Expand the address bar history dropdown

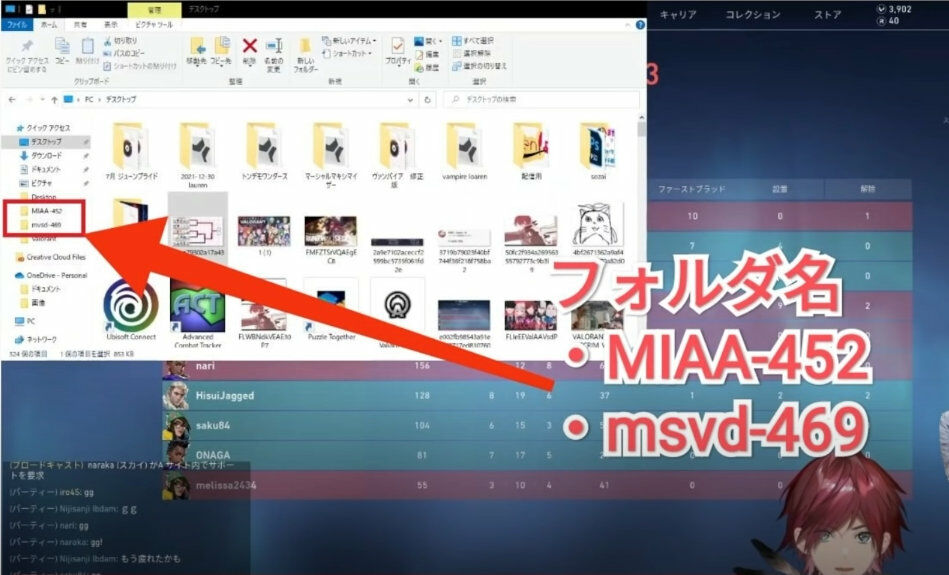409,100
